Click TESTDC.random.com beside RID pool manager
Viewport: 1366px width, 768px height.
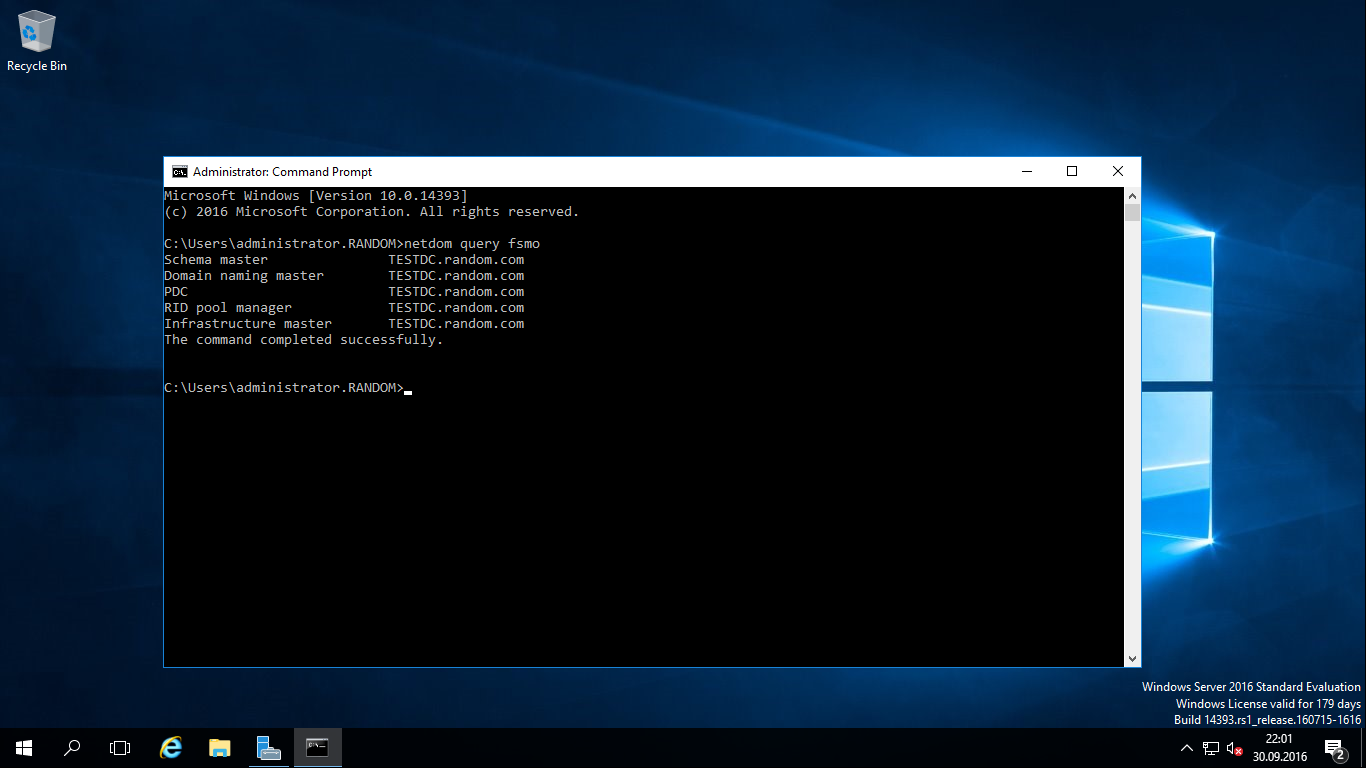click(x=456, y=308)
